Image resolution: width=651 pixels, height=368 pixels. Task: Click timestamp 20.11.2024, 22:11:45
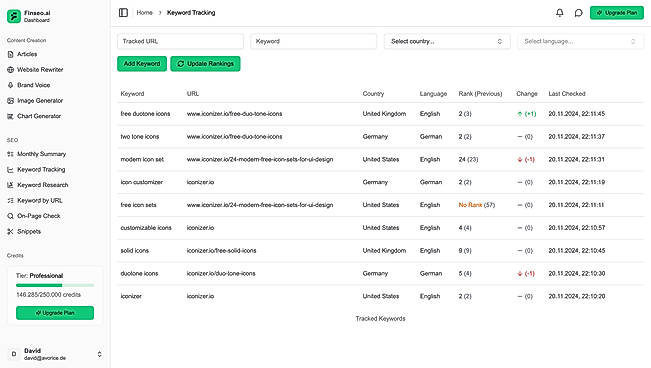pos(577,114)
